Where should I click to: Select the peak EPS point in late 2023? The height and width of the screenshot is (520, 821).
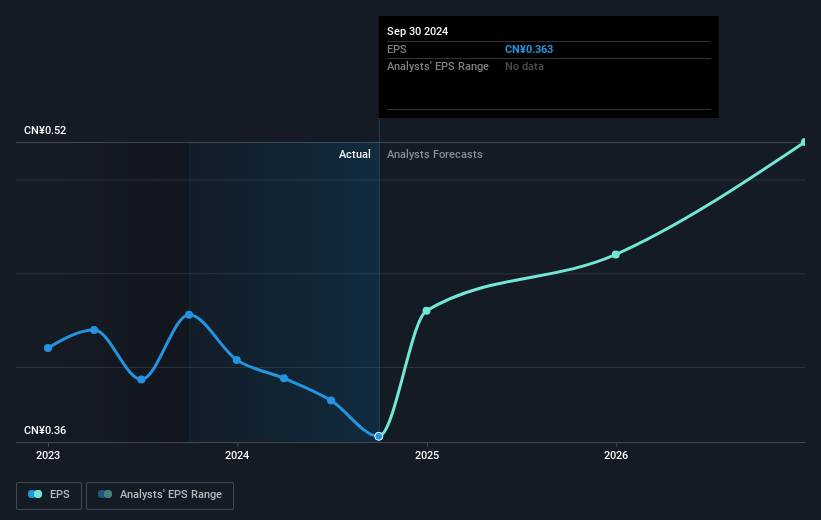coord(189,315)
